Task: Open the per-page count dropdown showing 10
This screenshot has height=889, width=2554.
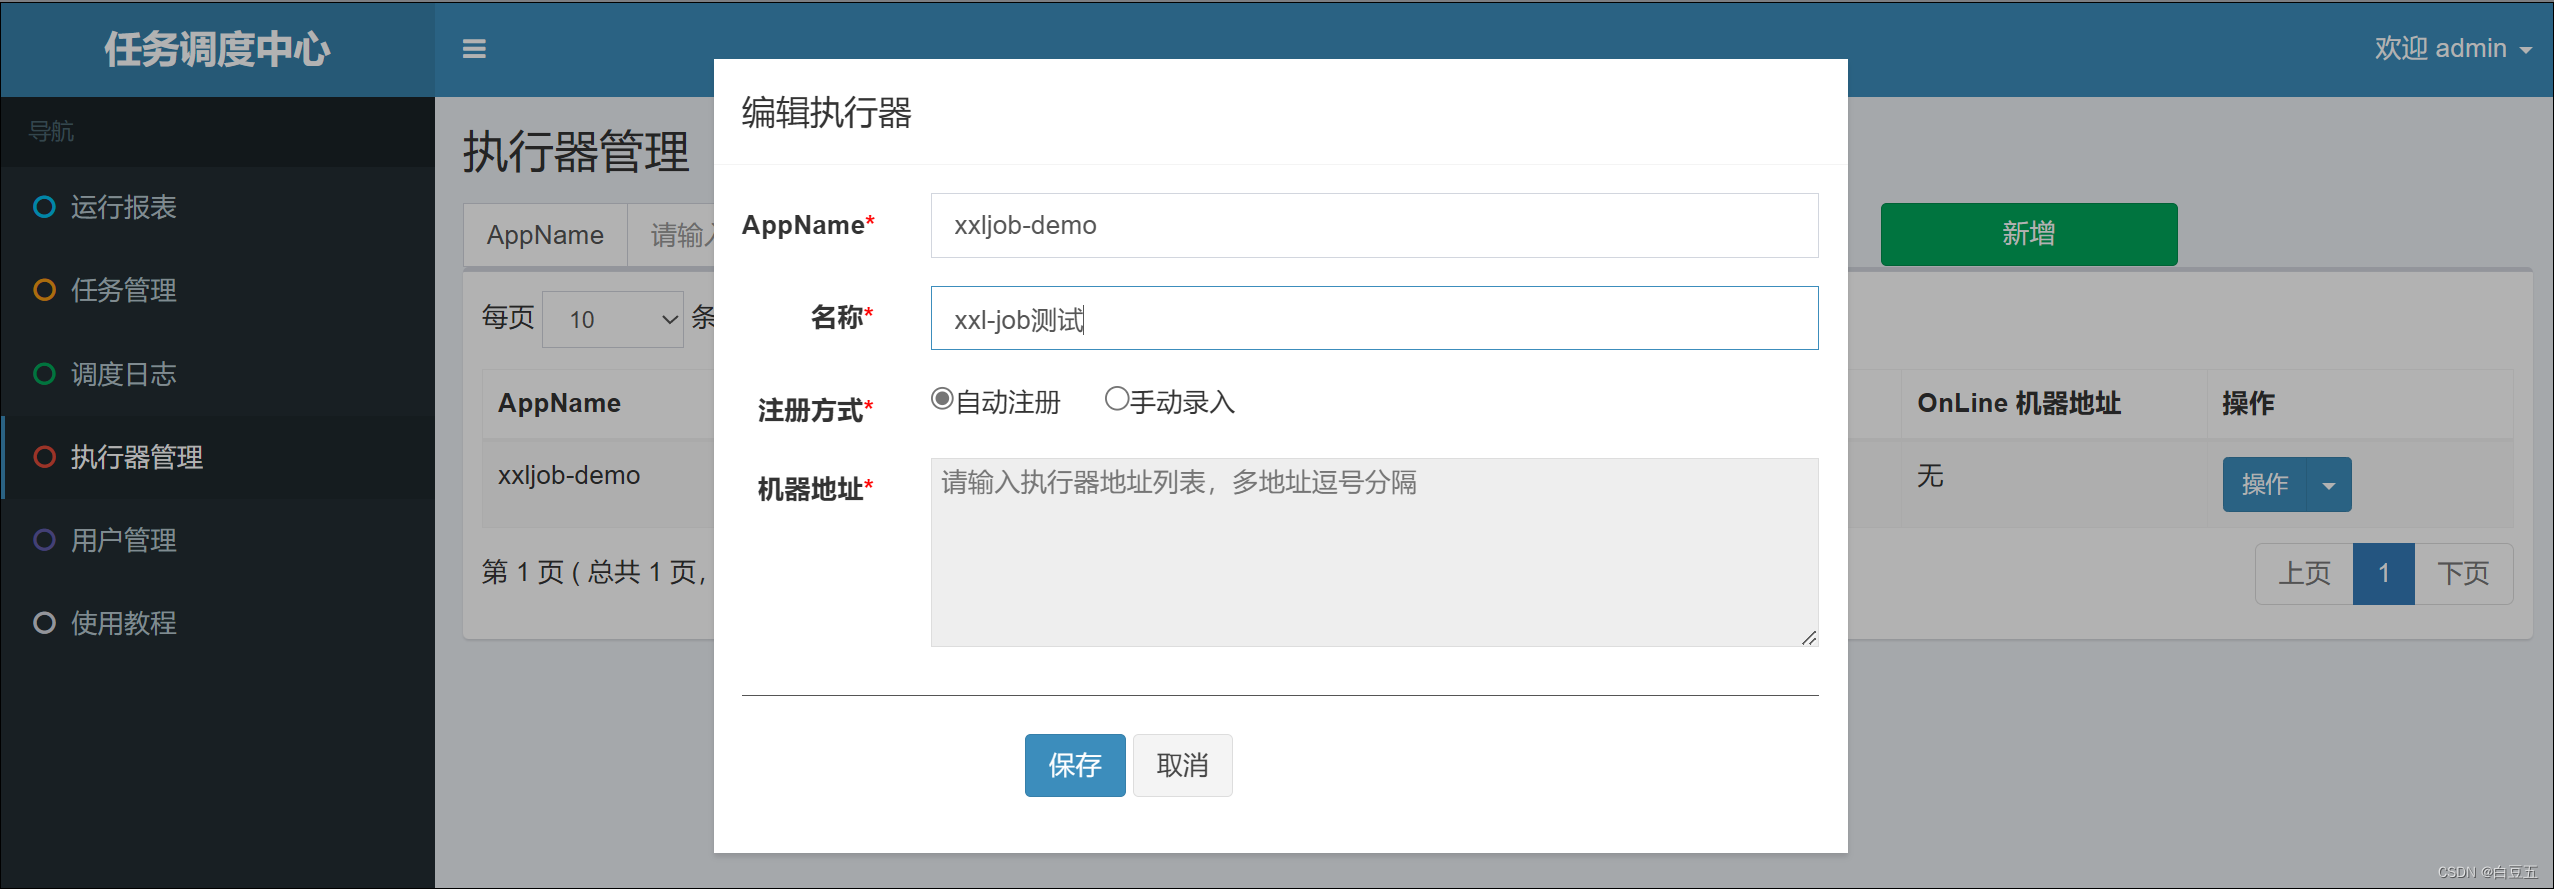Action: click(x=613, y=319)
